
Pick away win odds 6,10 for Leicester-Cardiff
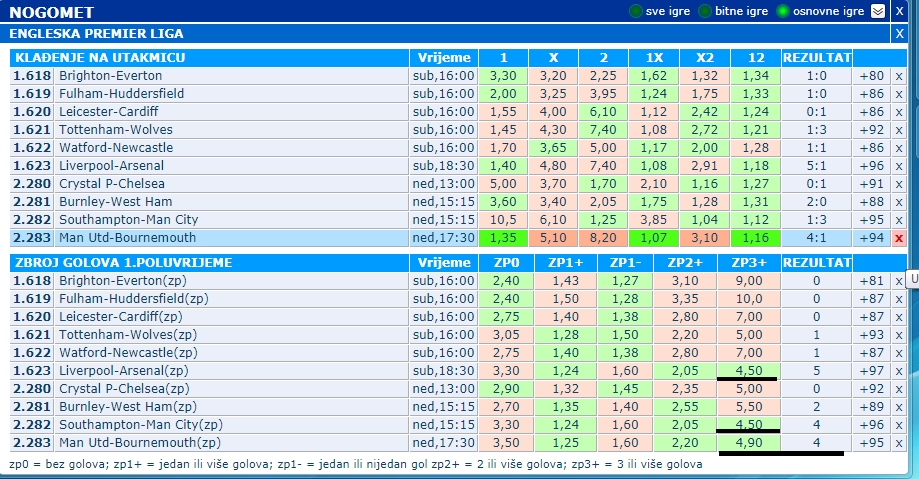(603, 111)
